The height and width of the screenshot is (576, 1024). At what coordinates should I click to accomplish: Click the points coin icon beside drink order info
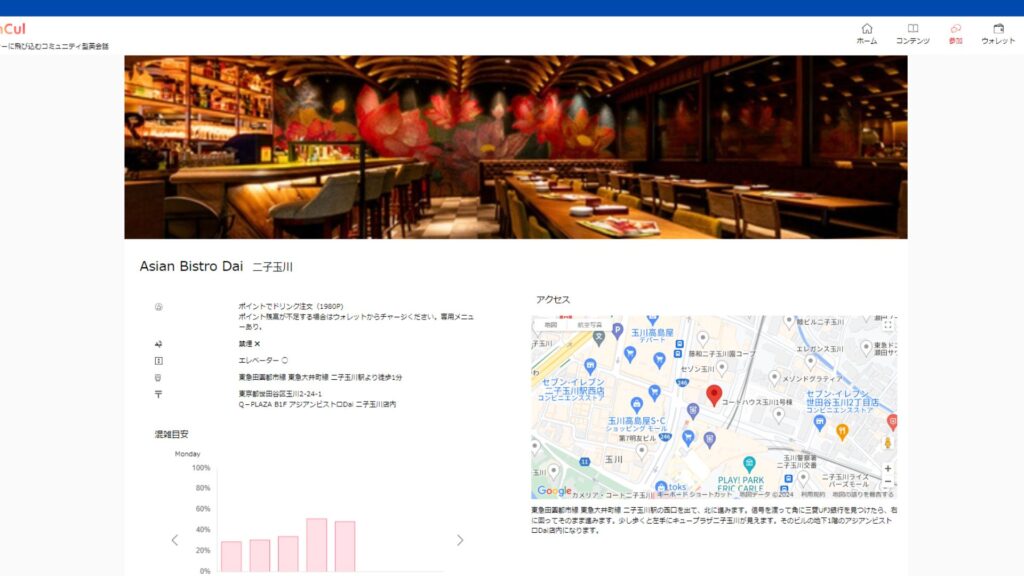coord(159,307)
